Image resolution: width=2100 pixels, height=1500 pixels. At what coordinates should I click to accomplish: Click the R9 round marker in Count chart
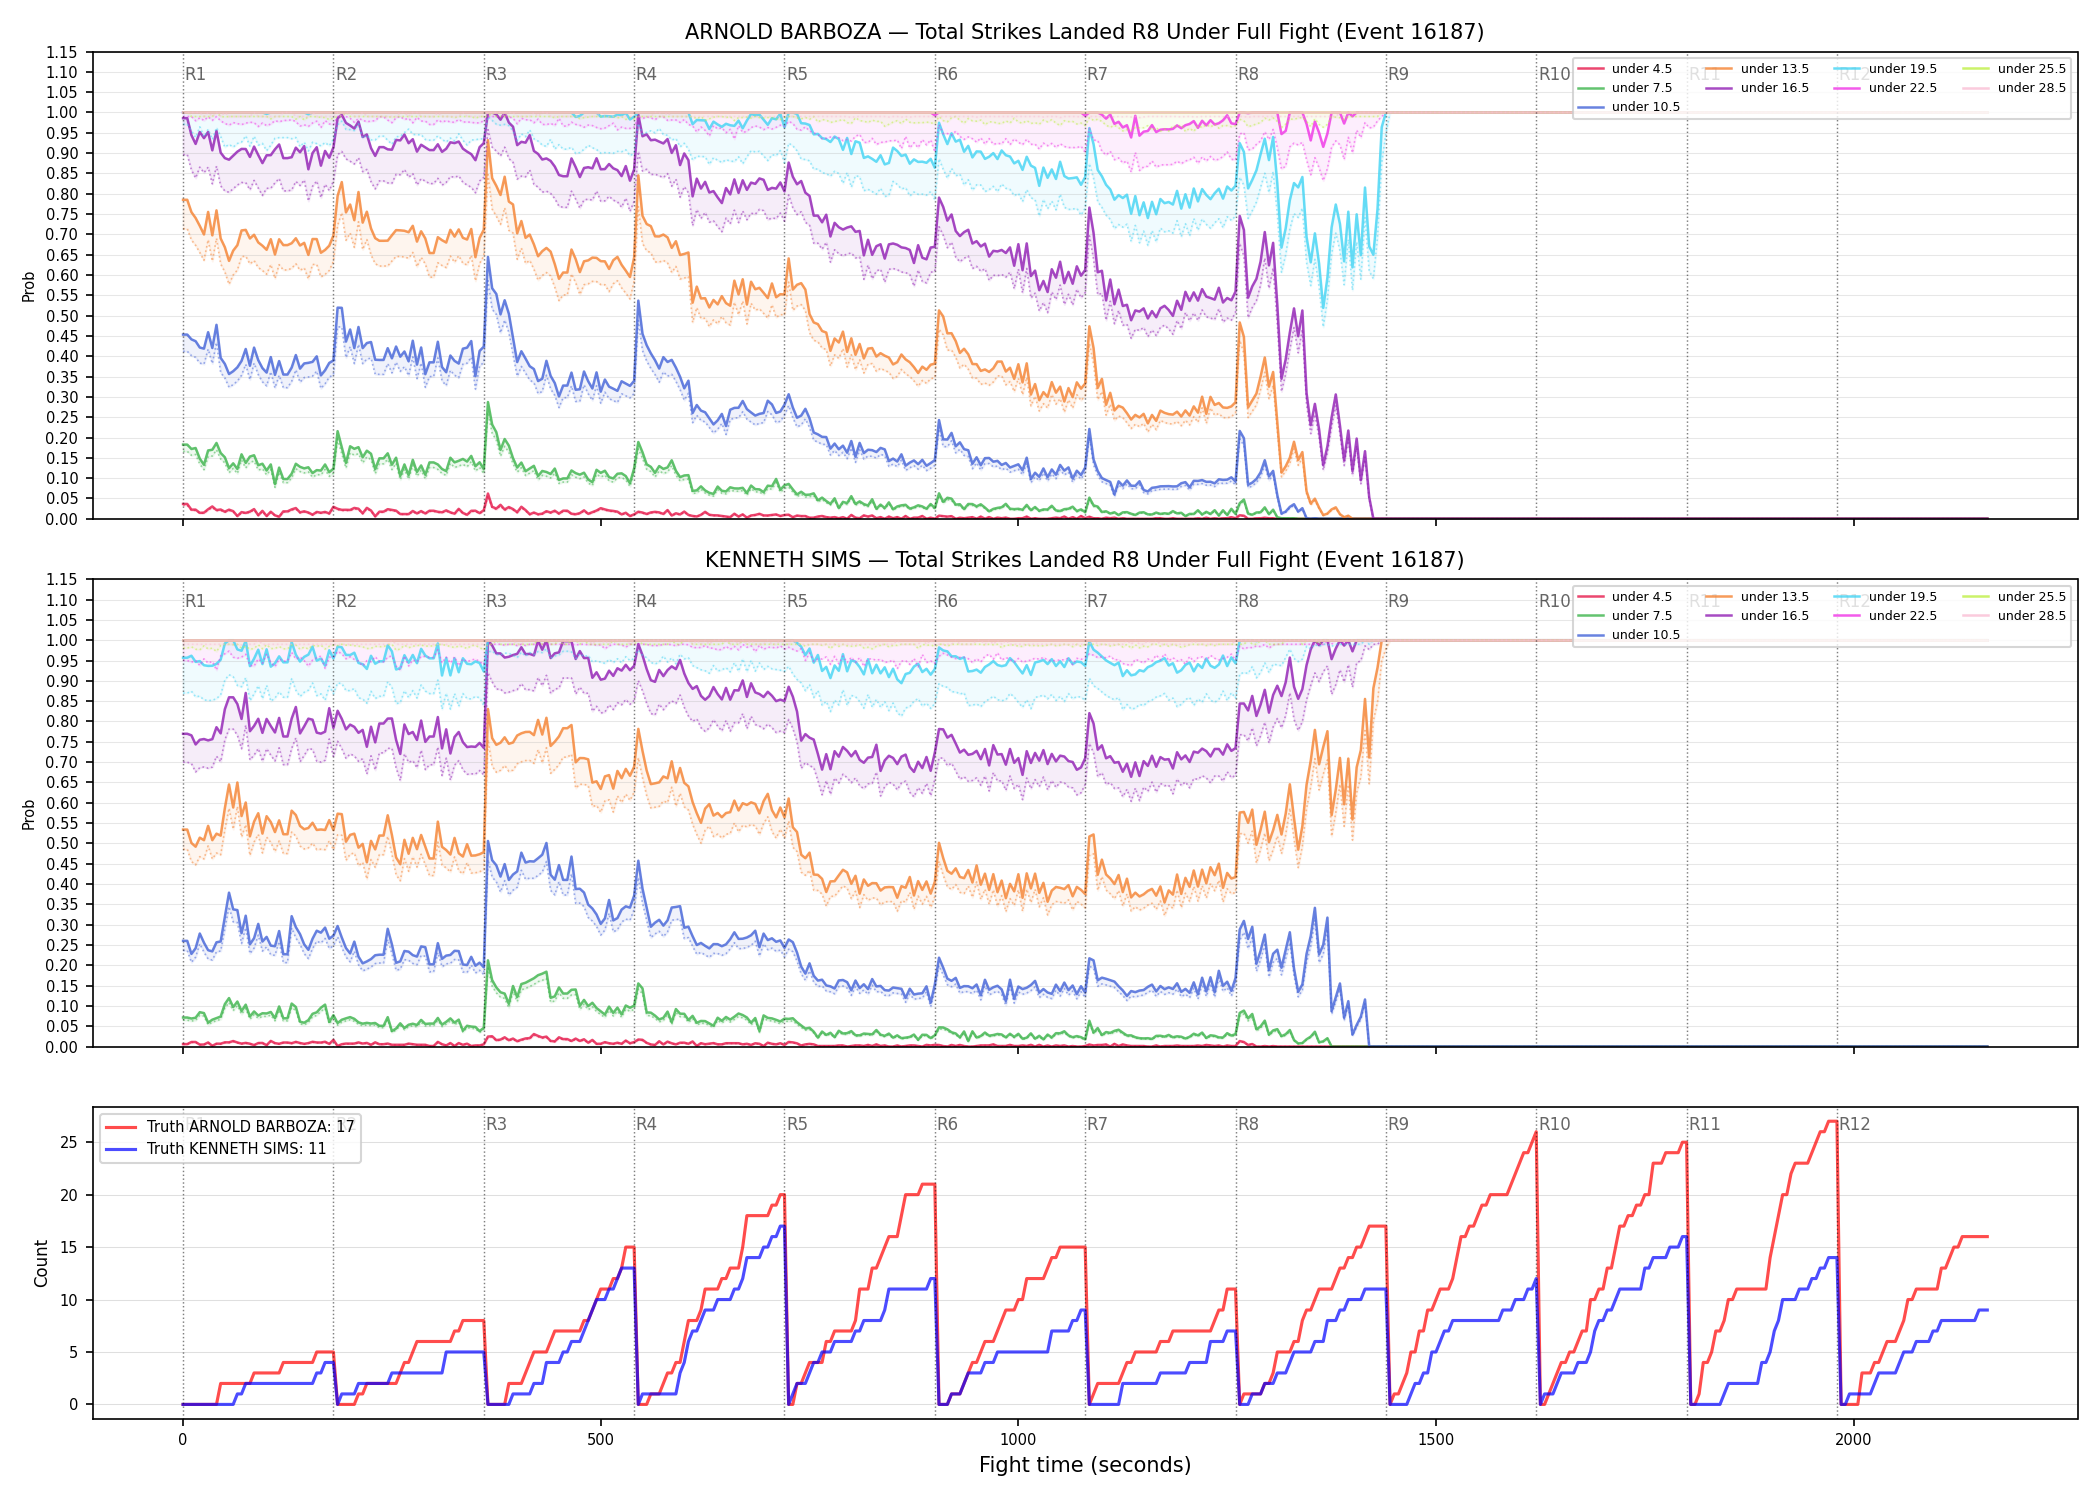1398,1124
